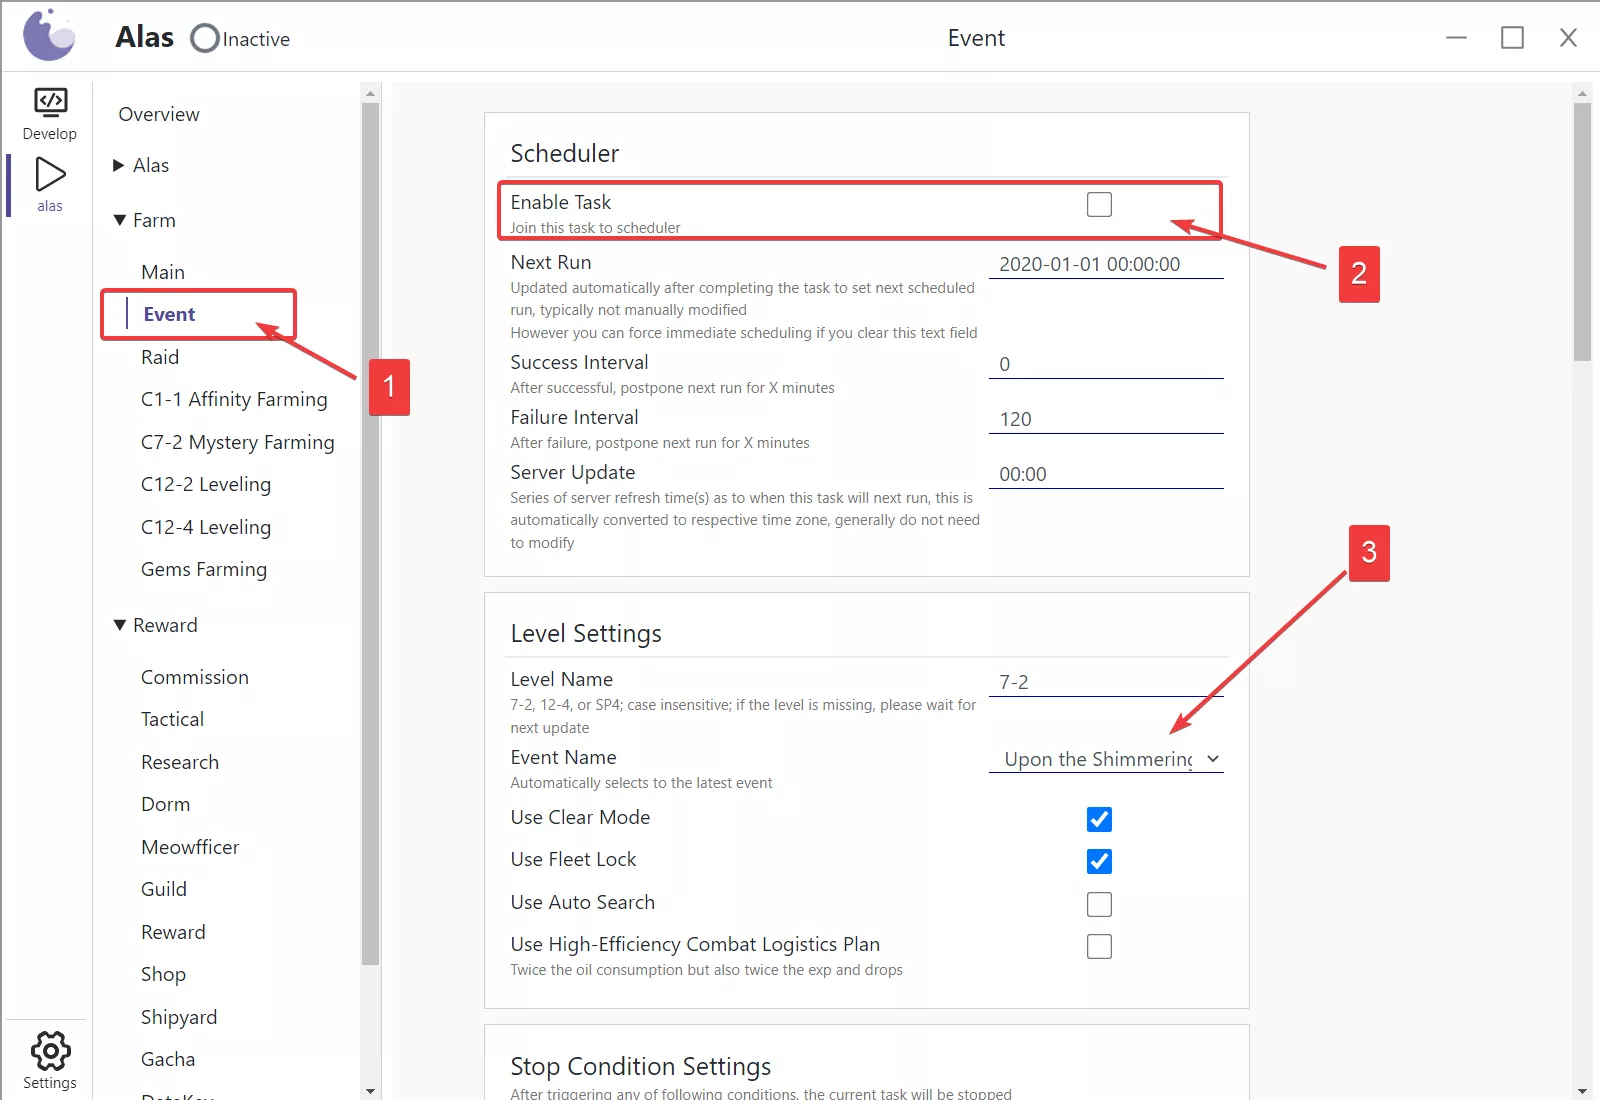Open the Event Name dropdown
Image resolution: width=1600 pixels, height=1100 pixels.
tap(1106, 759)
